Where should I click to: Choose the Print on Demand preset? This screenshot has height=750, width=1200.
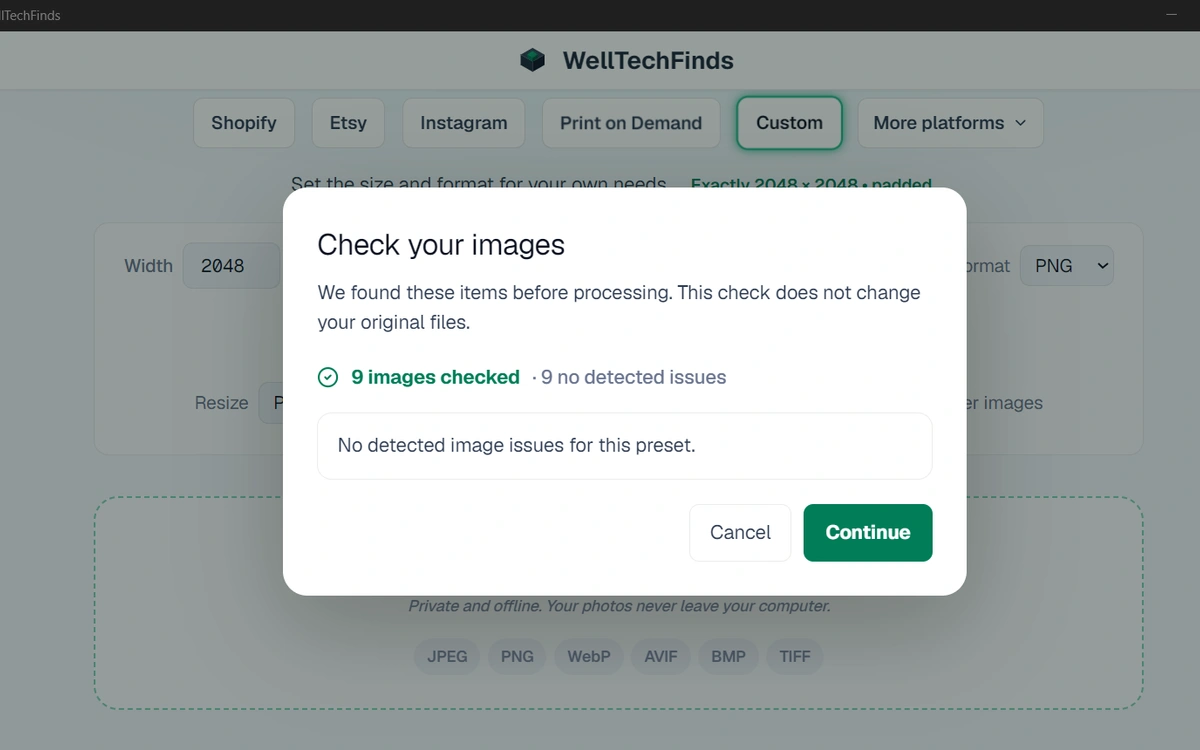pos(631,123)
